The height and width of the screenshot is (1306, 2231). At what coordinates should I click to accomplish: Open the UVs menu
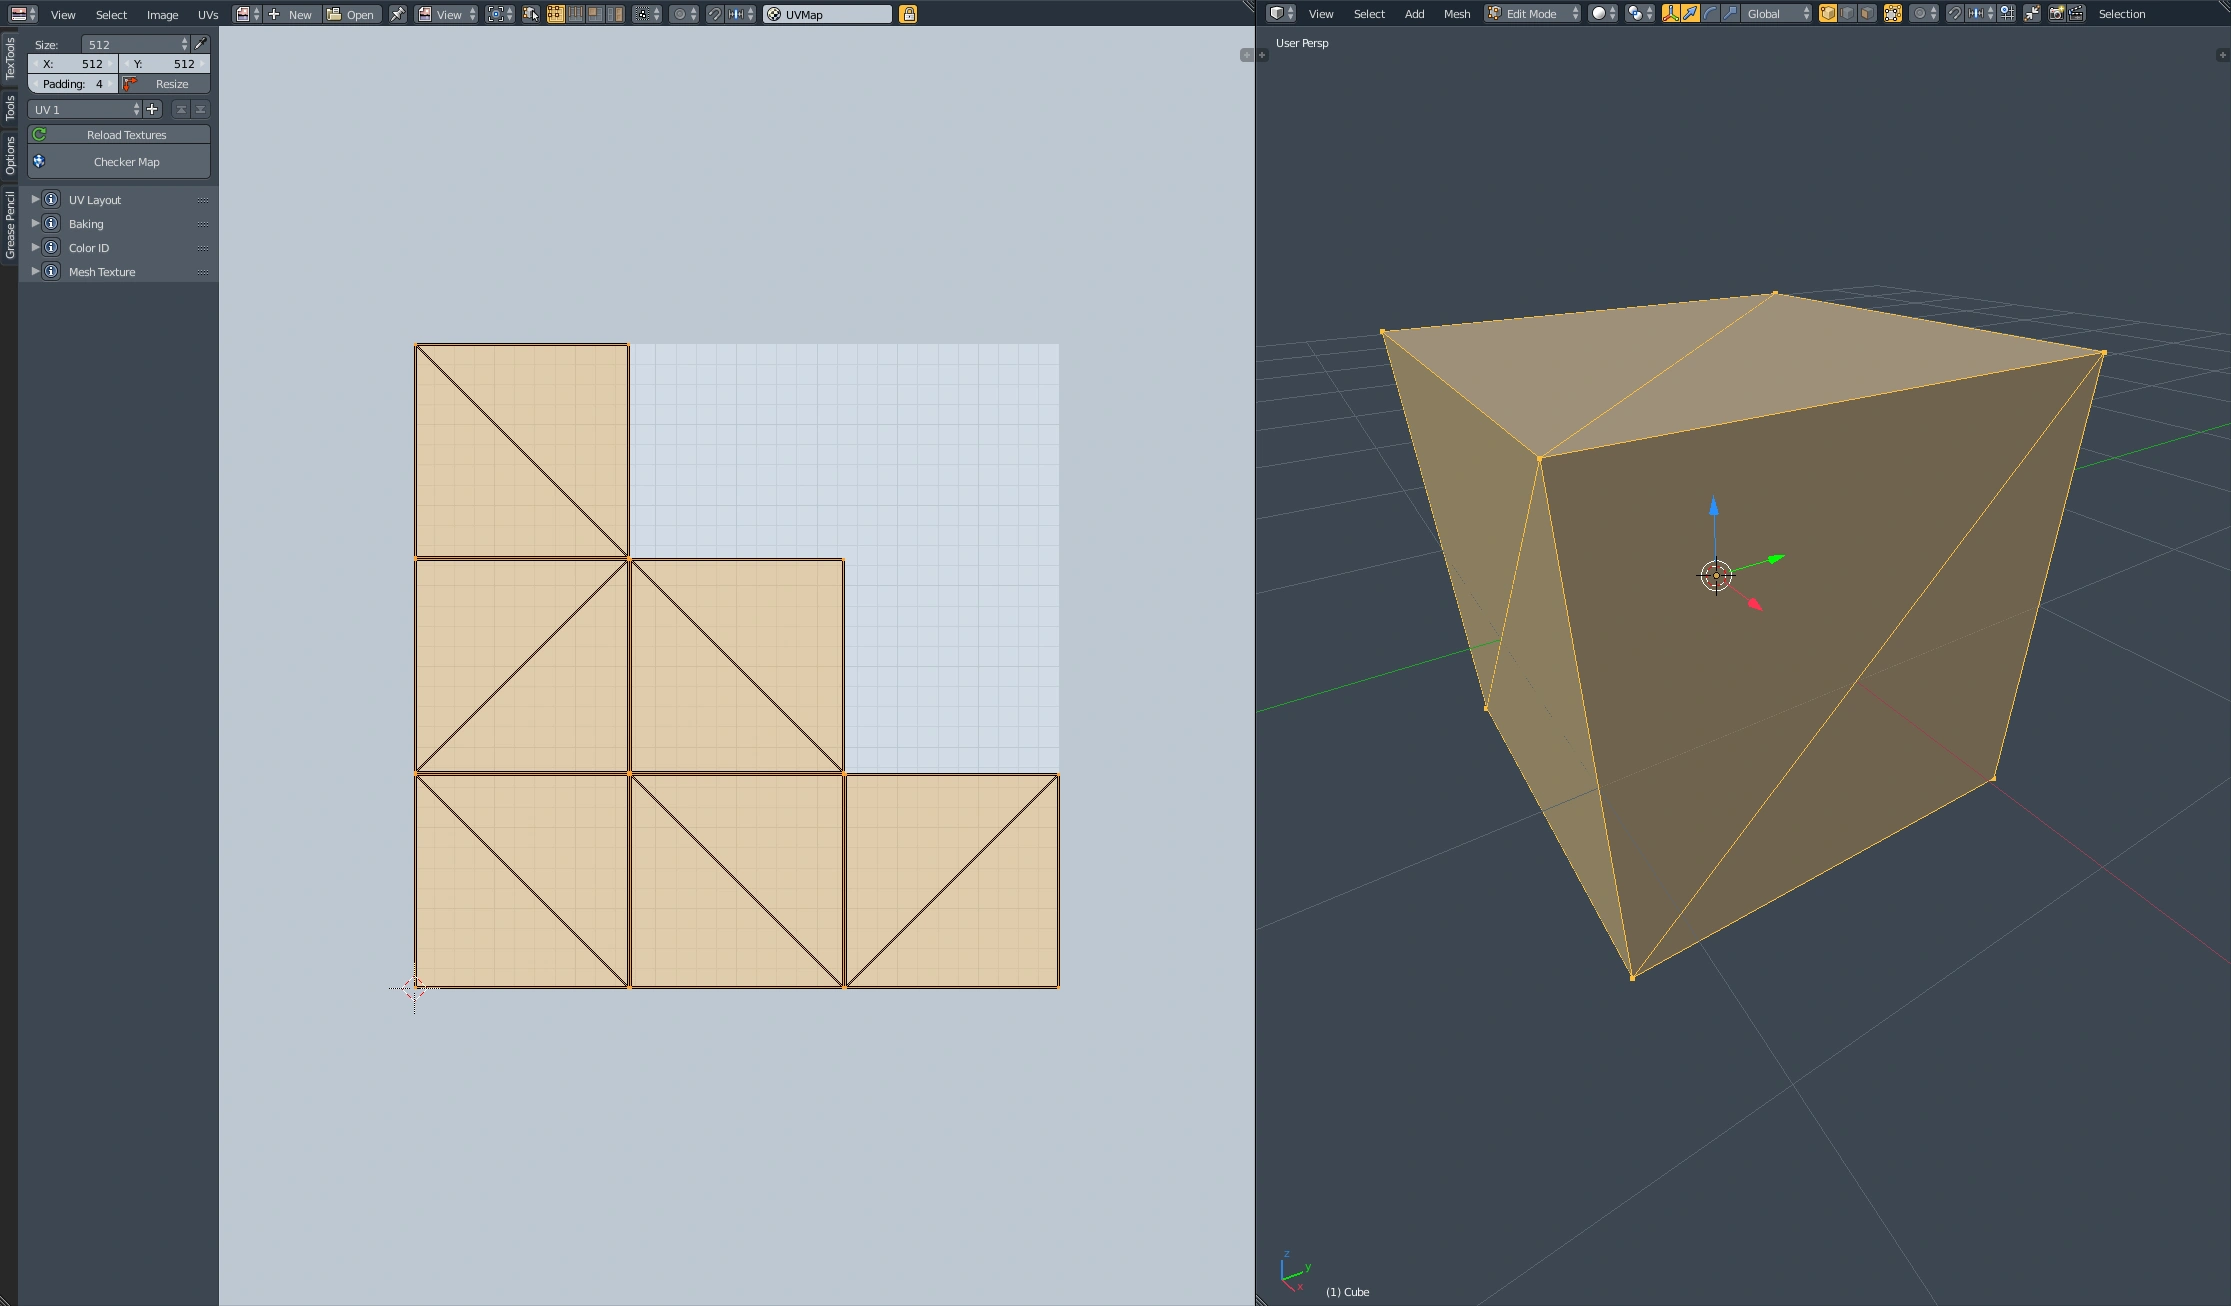click(x=208, y=15)
